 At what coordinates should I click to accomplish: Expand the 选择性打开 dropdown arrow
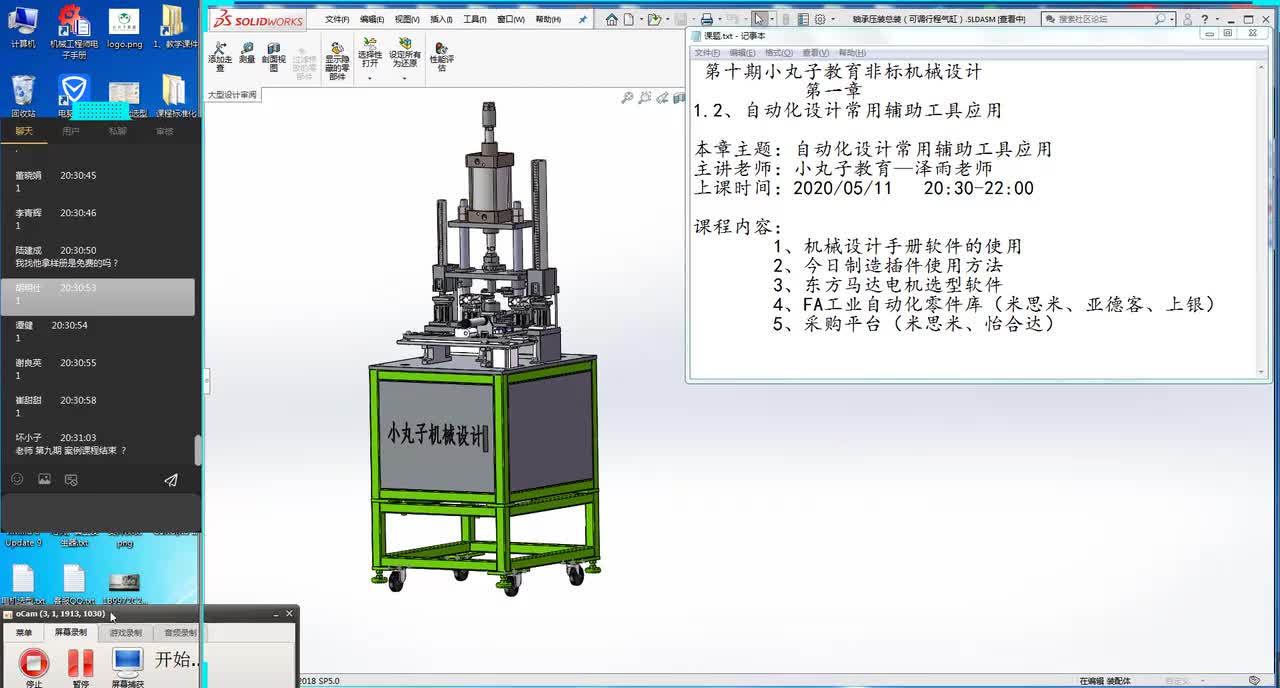tap(370, 77)
